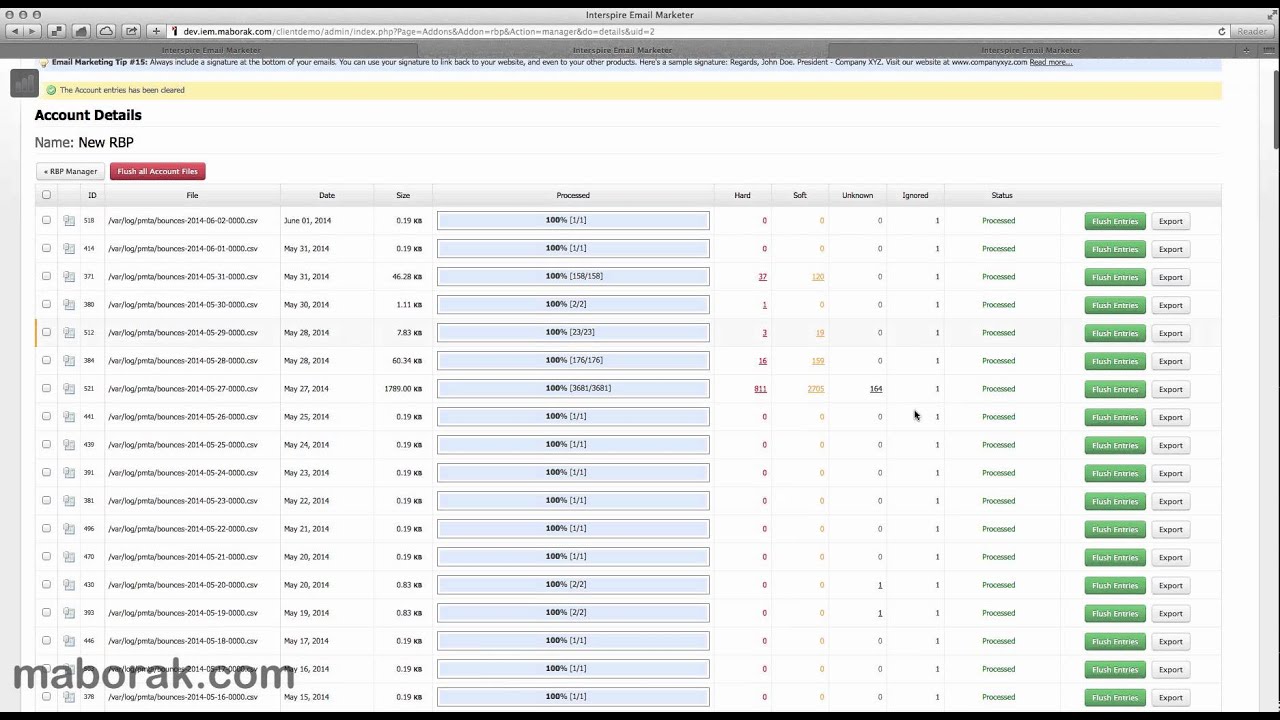Image resolution: width=1280 pixels, height=720 pixels.
Task: Flush Entries for row ID 521
Action: pyautogui.click(x=1115, y=389)
